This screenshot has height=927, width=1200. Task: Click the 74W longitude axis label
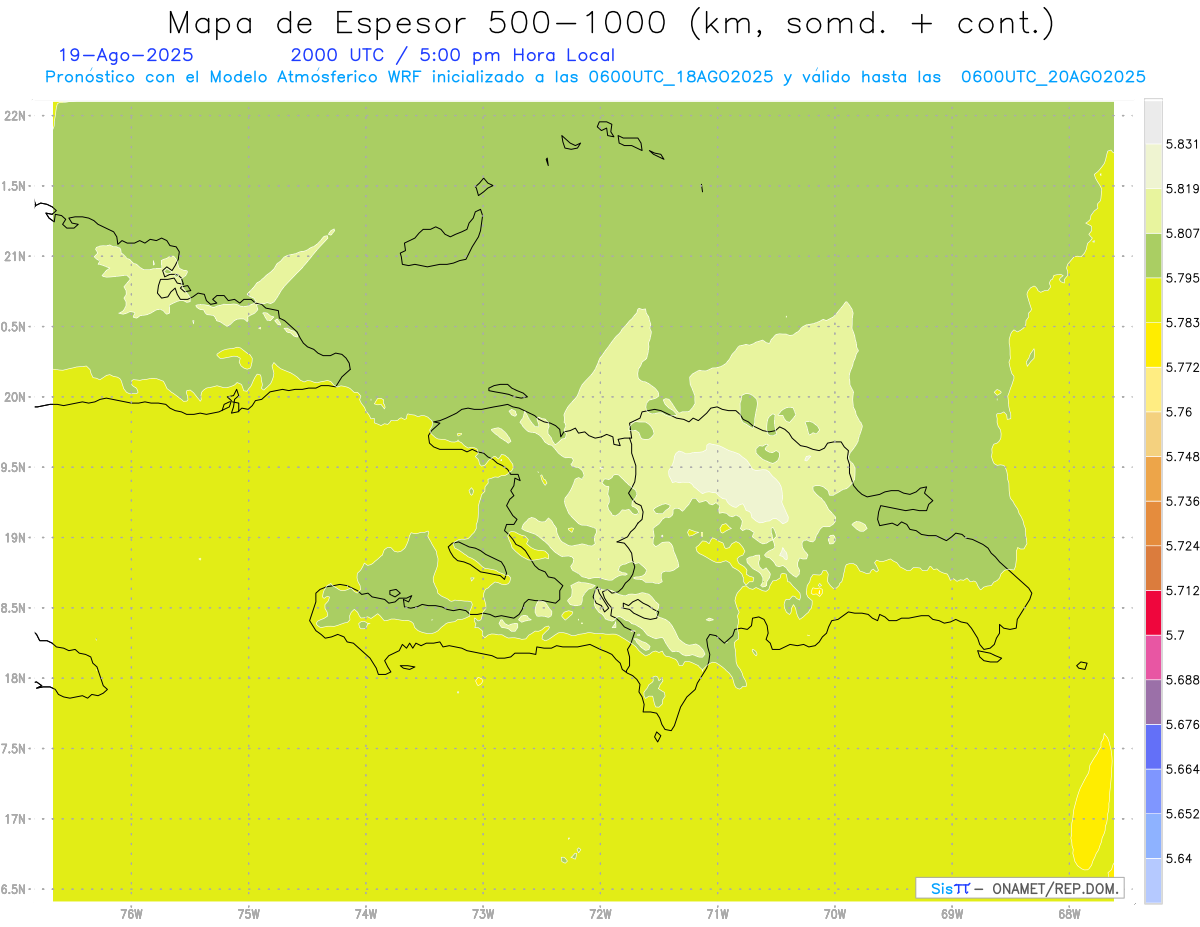[366, 913]
